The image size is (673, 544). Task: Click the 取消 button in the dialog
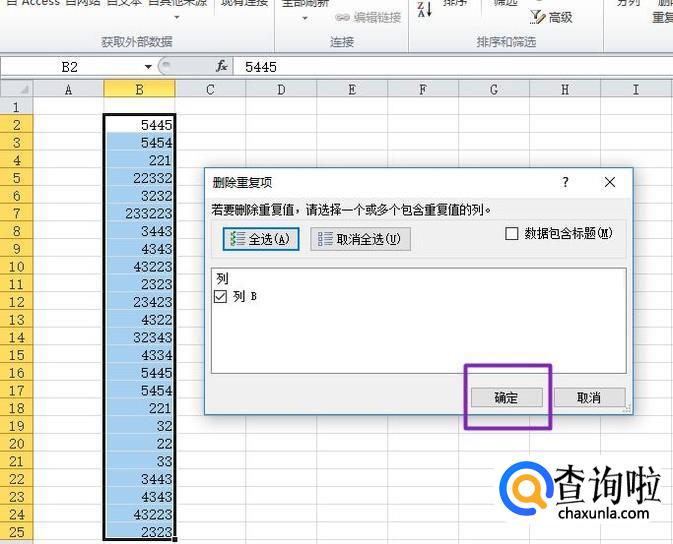(x=589, y=398)
